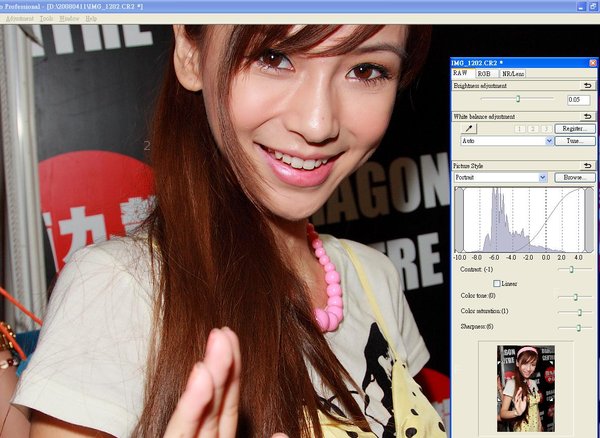Close the IMG_1202.CR2 tool palette
Viewport: 600px width, 438px height.
tap(593, 63)
